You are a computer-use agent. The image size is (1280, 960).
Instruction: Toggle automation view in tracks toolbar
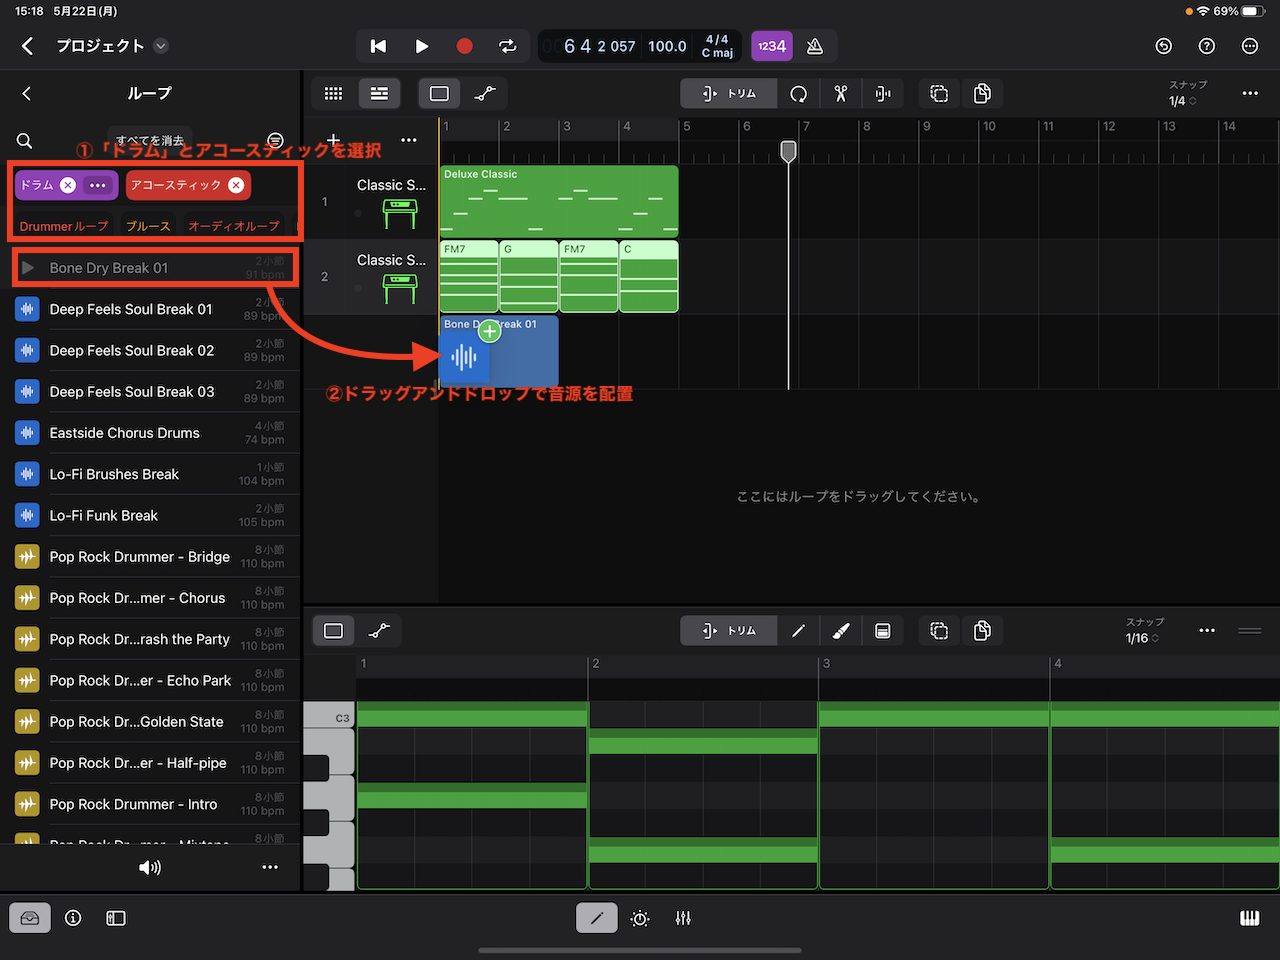(485, 93)
